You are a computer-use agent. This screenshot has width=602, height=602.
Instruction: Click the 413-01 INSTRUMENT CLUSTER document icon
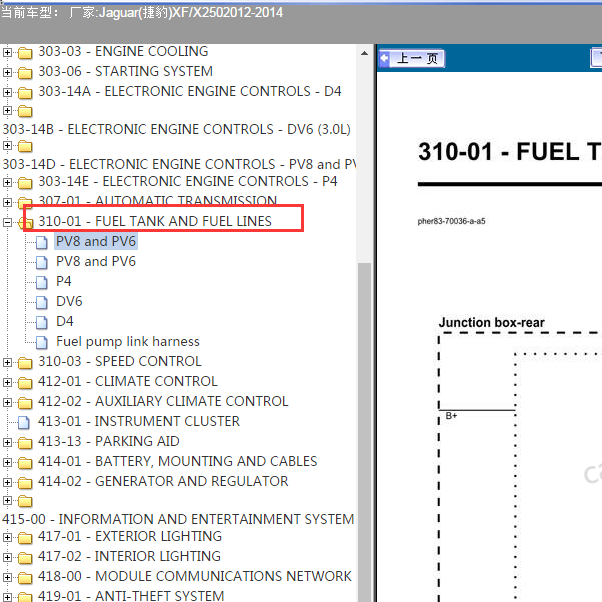point(23,422)
